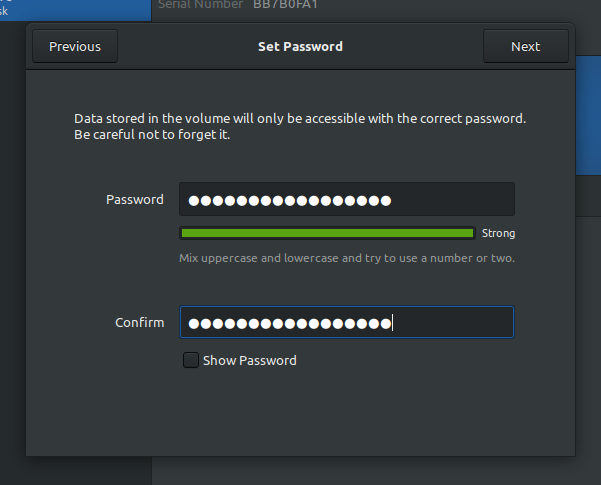Click the BB7B0FA1 serial number value
This screenshot has height=485, width=601.
point(287,5)
